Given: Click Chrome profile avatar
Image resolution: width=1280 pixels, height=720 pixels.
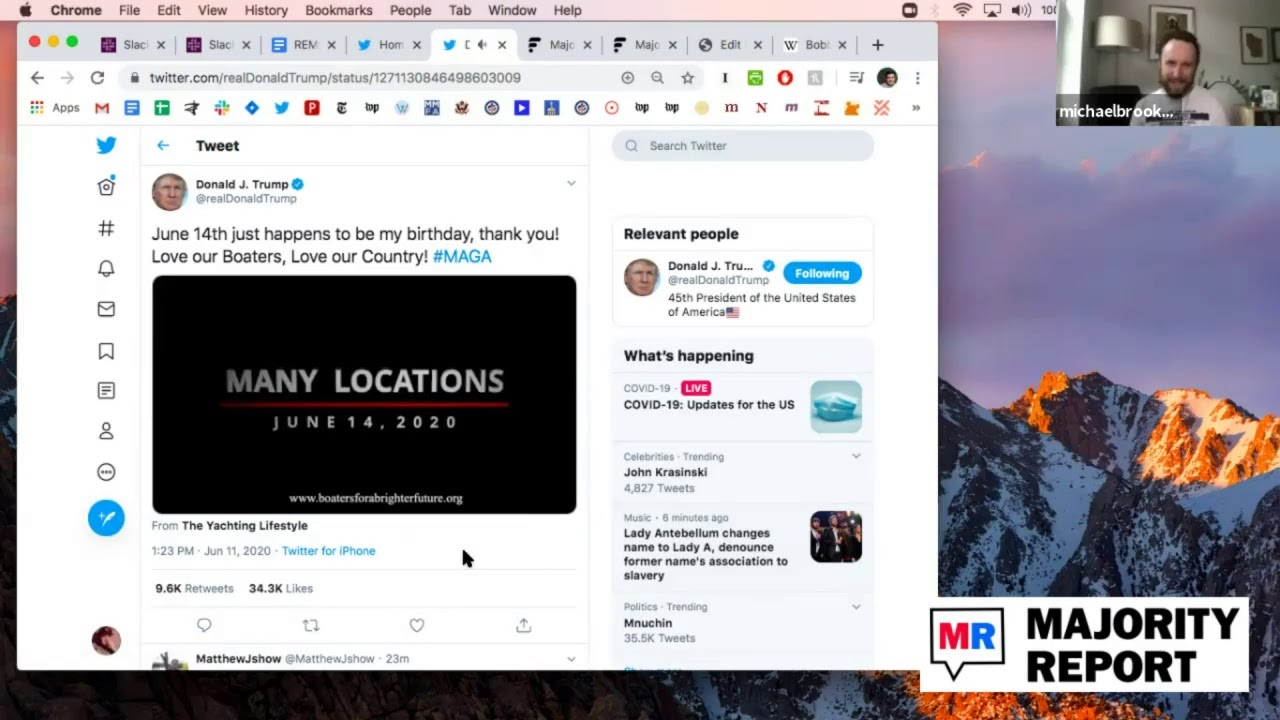Looking at the screenshot, I should (887, 78).
